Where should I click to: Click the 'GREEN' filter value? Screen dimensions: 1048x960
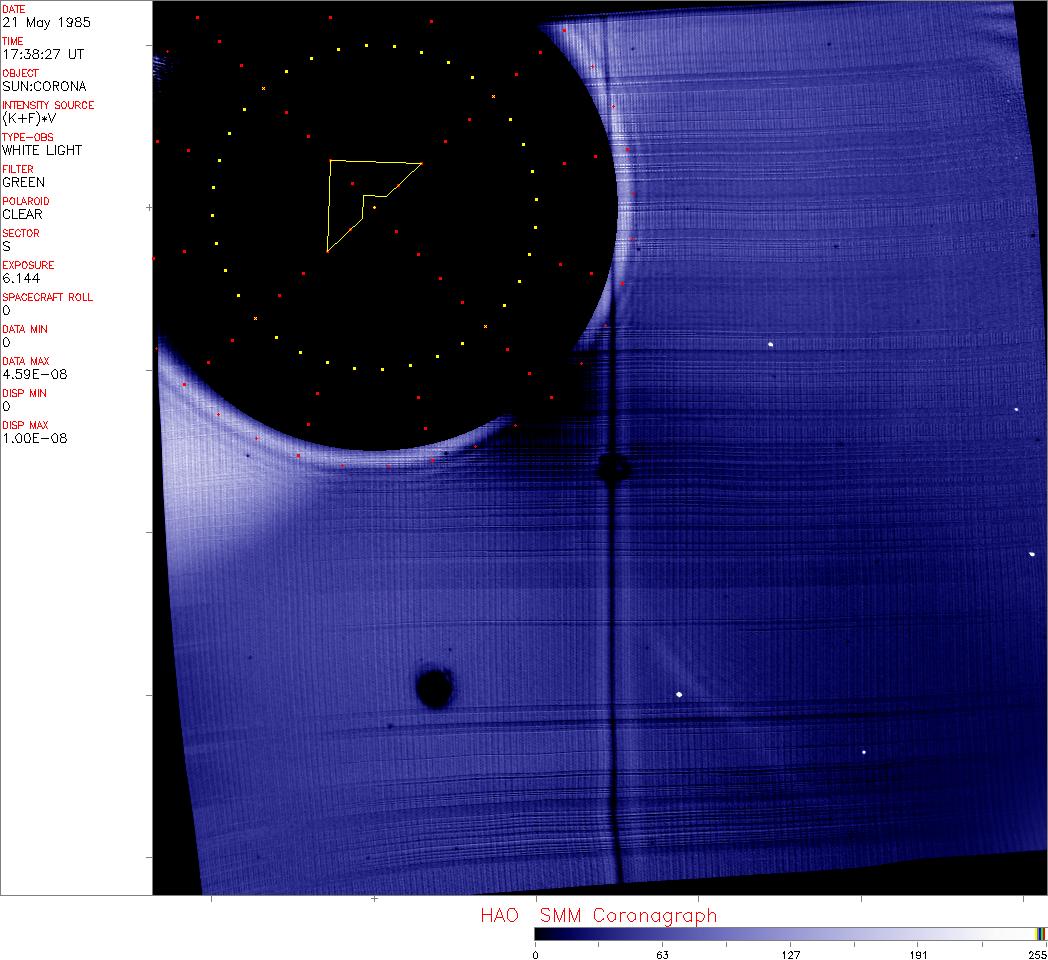pos(23,182)
